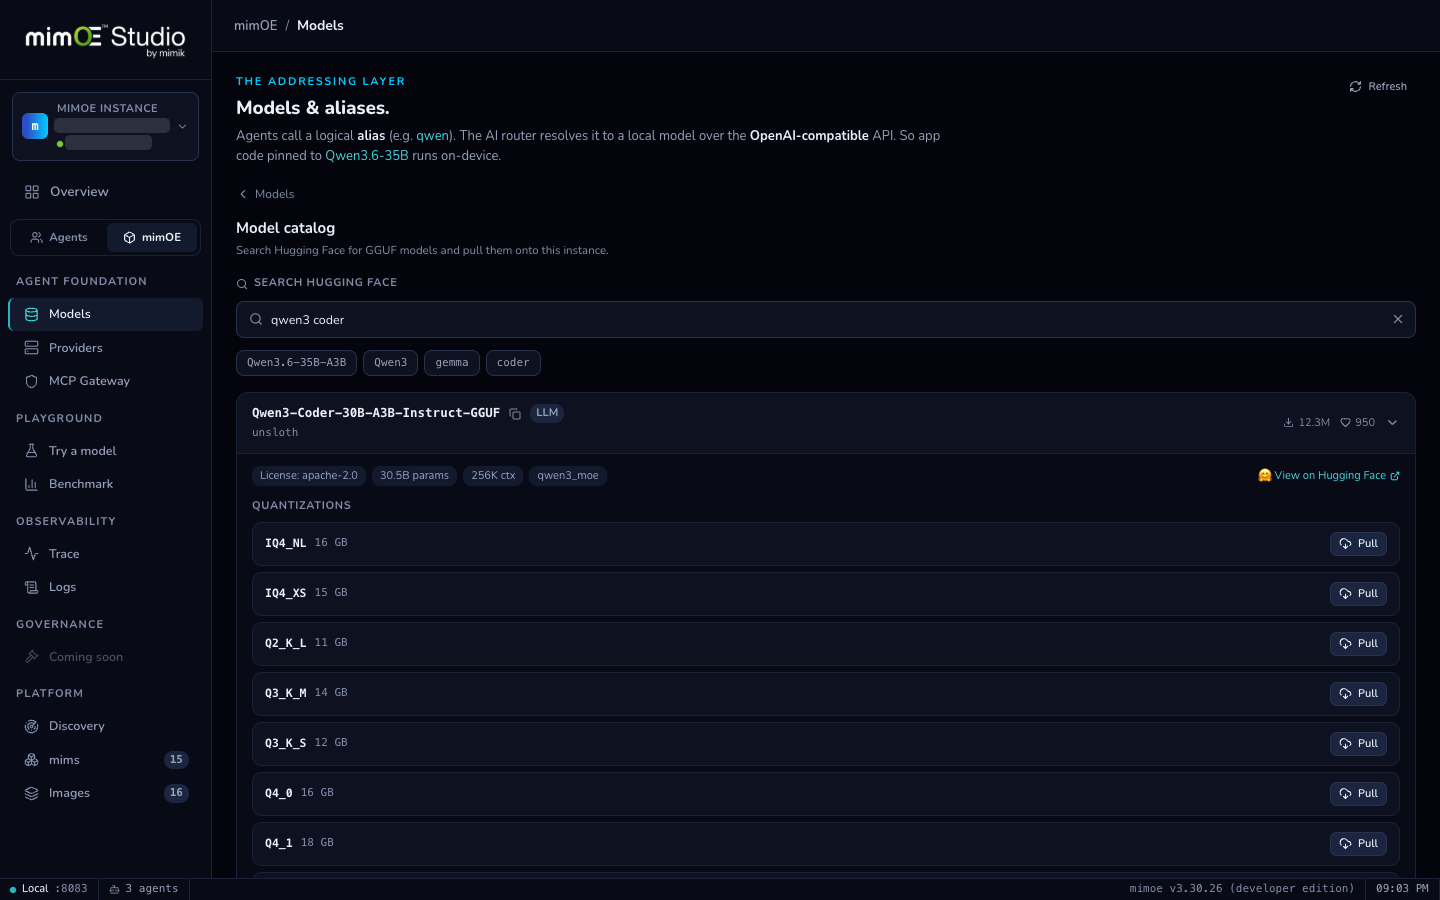Pull the IQ4_NL quantization

click(x=1358, y=544)
